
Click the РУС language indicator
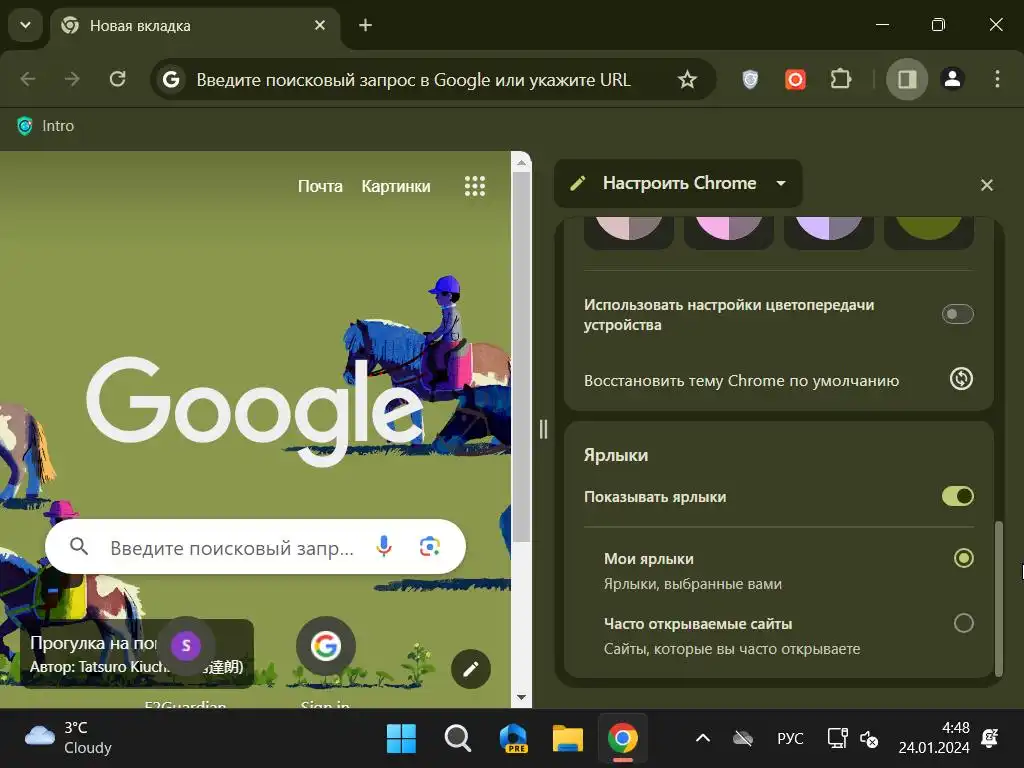790,739
